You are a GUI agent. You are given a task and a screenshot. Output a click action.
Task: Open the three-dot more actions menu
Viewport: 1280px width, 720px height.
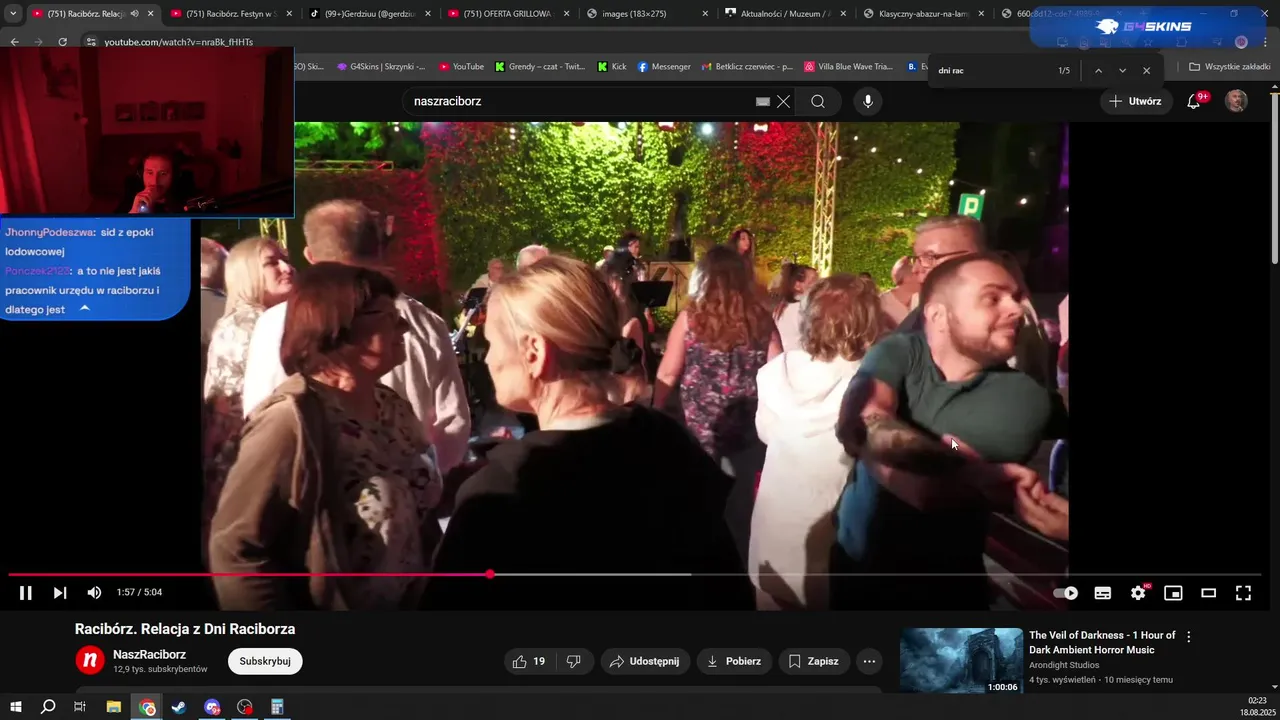(x=870, y=661)
